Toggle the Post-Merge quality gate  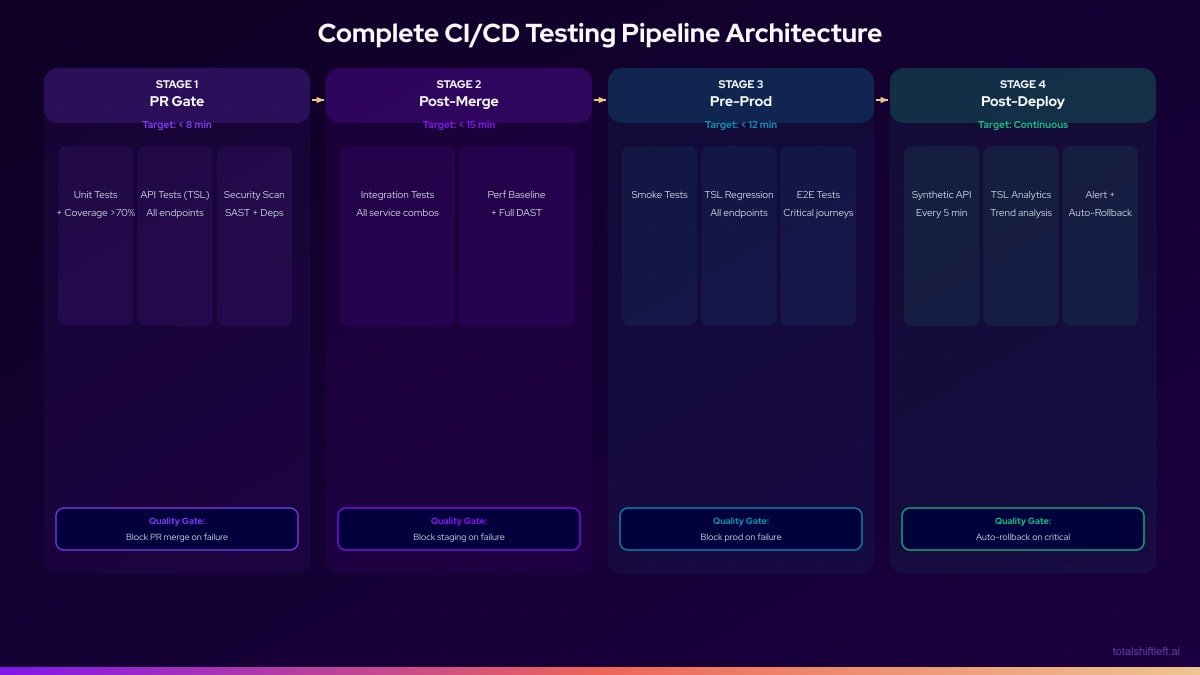(459, 529)
